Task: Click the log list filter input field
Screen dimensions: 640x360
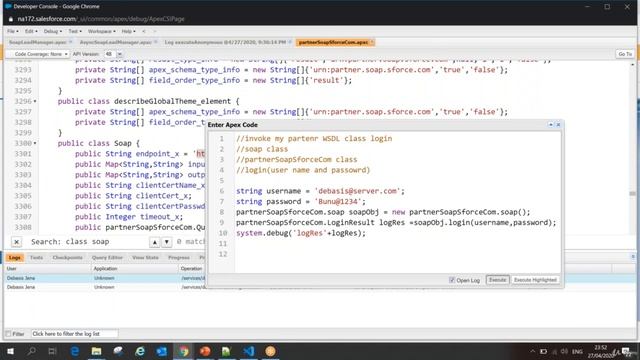Action: coord(75,334)
